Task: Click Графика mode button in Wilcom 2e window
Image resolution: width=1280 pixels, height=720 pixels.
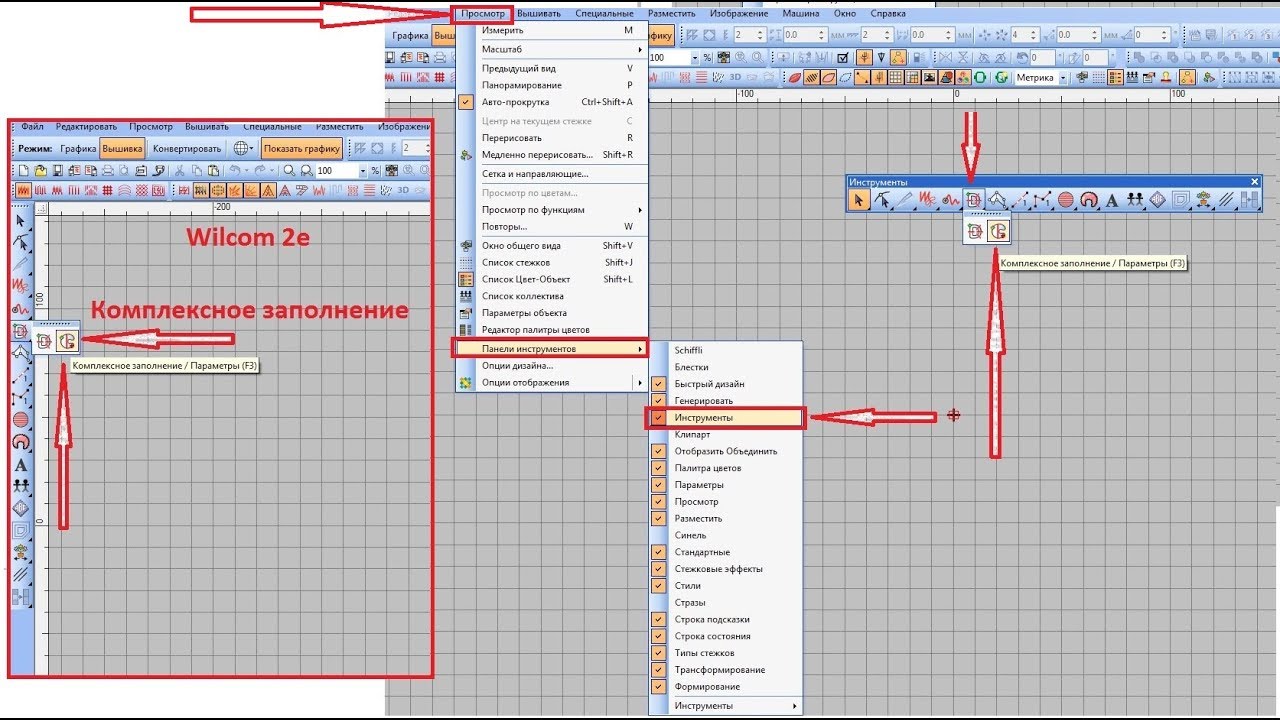Action: pyautogui.click(x=78, y=148)
